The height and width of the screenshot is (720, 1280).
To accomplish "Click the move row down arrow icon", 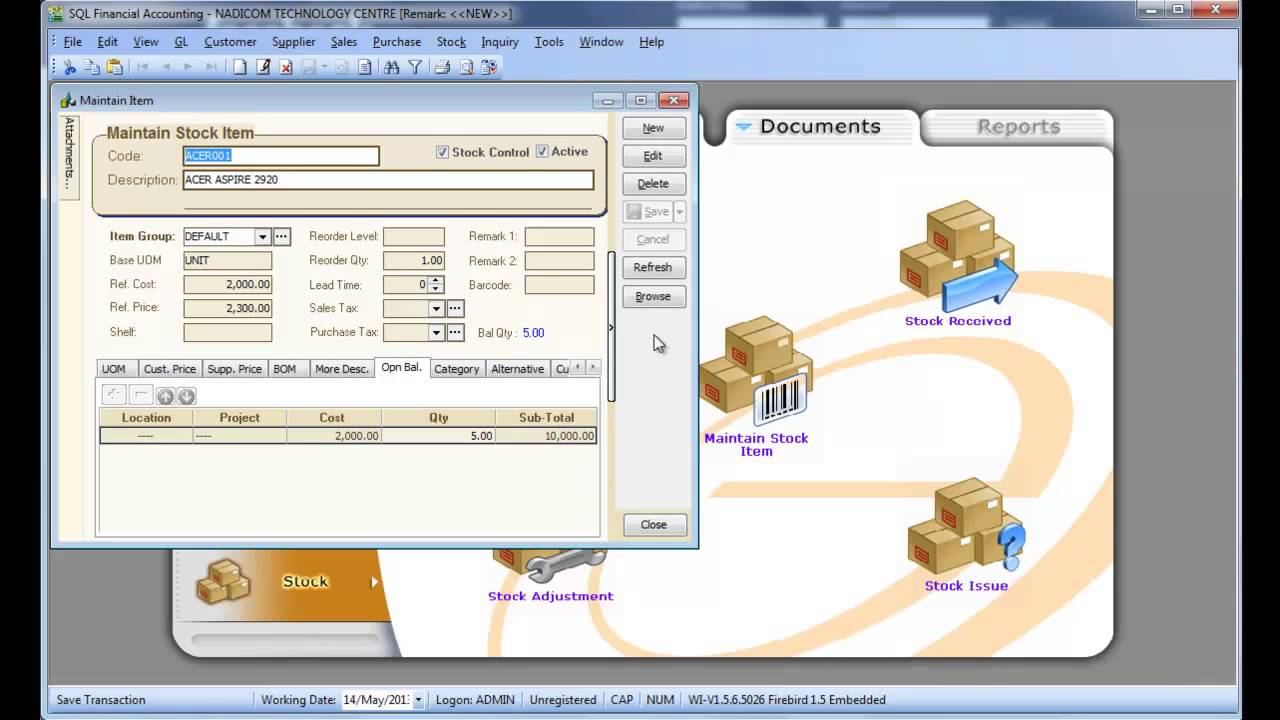I will click(x=186, y=396).
